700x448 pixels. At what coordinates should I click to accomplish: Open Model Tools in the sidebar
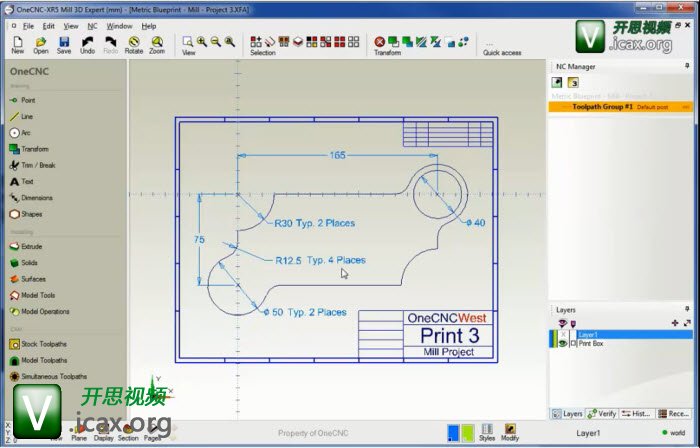click(32, 295)
